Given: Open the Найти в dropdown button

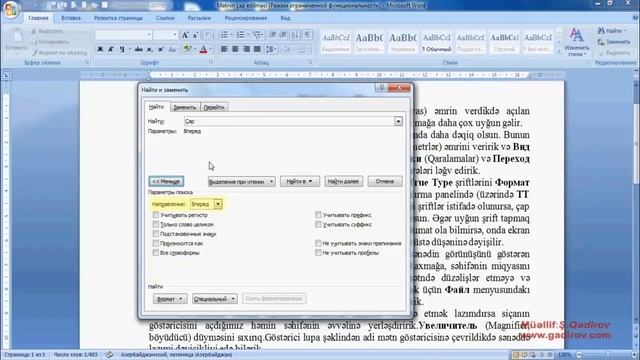Looking at the screenshot, I should point(300,181).
